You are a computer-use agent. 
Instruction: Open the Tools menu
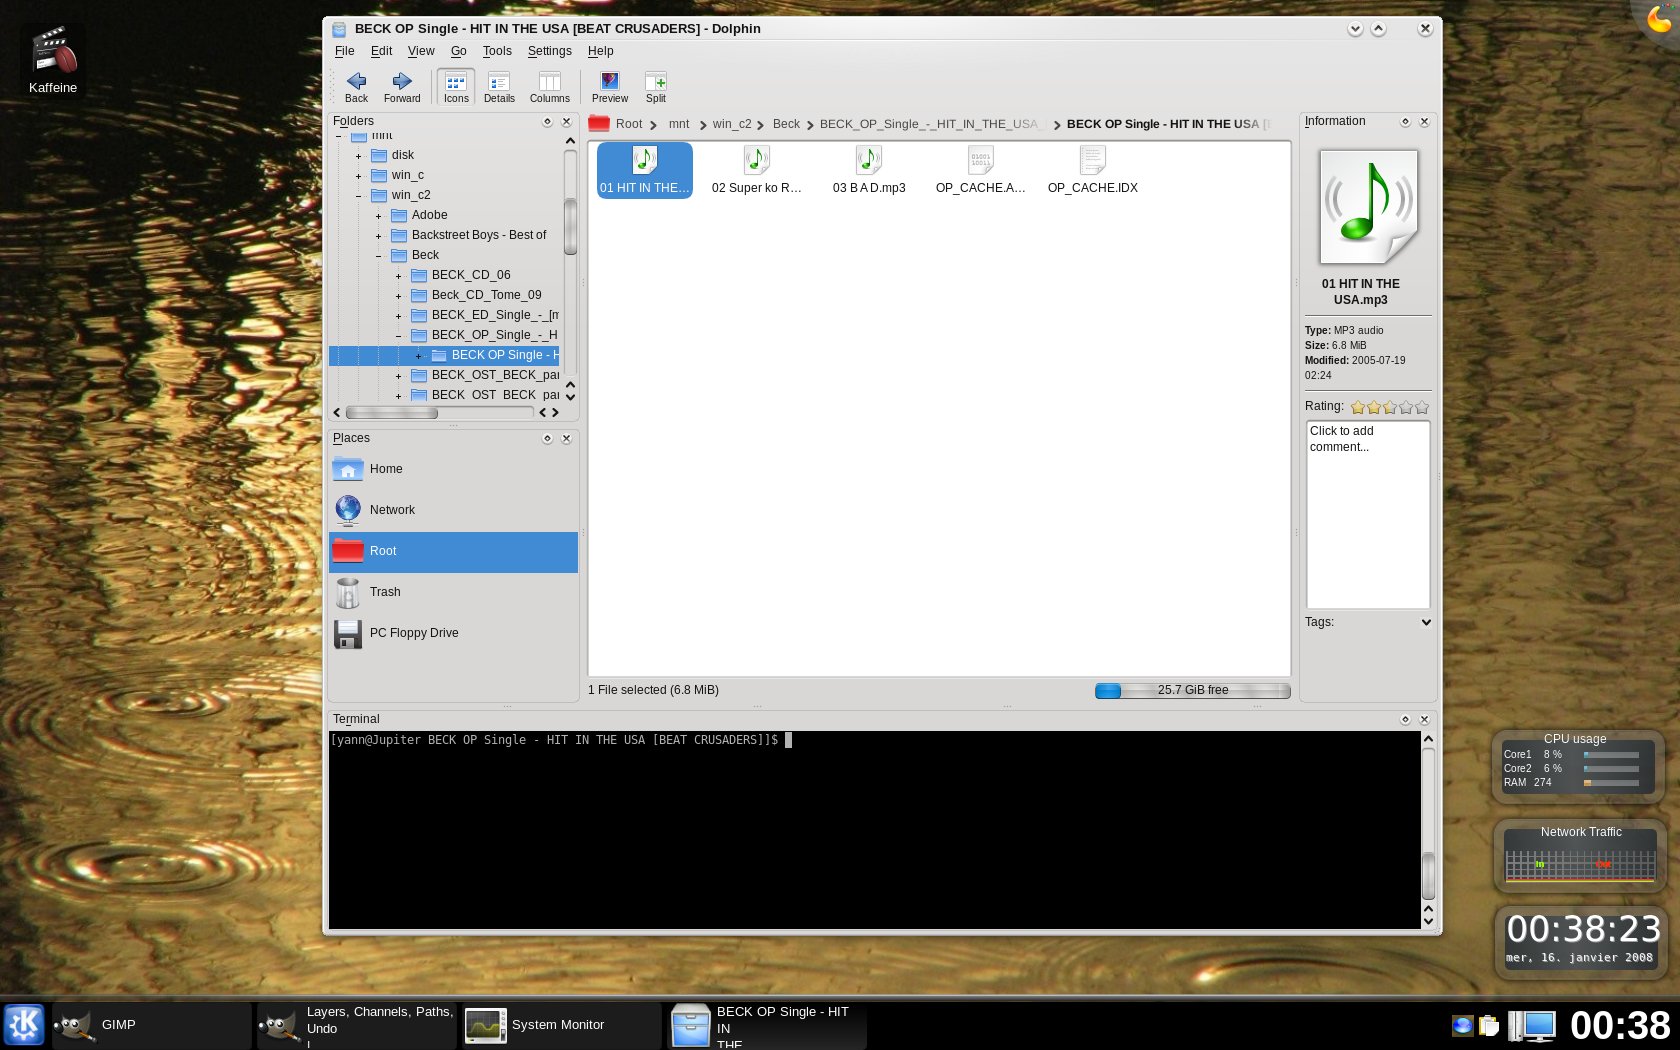pos(496,51)
